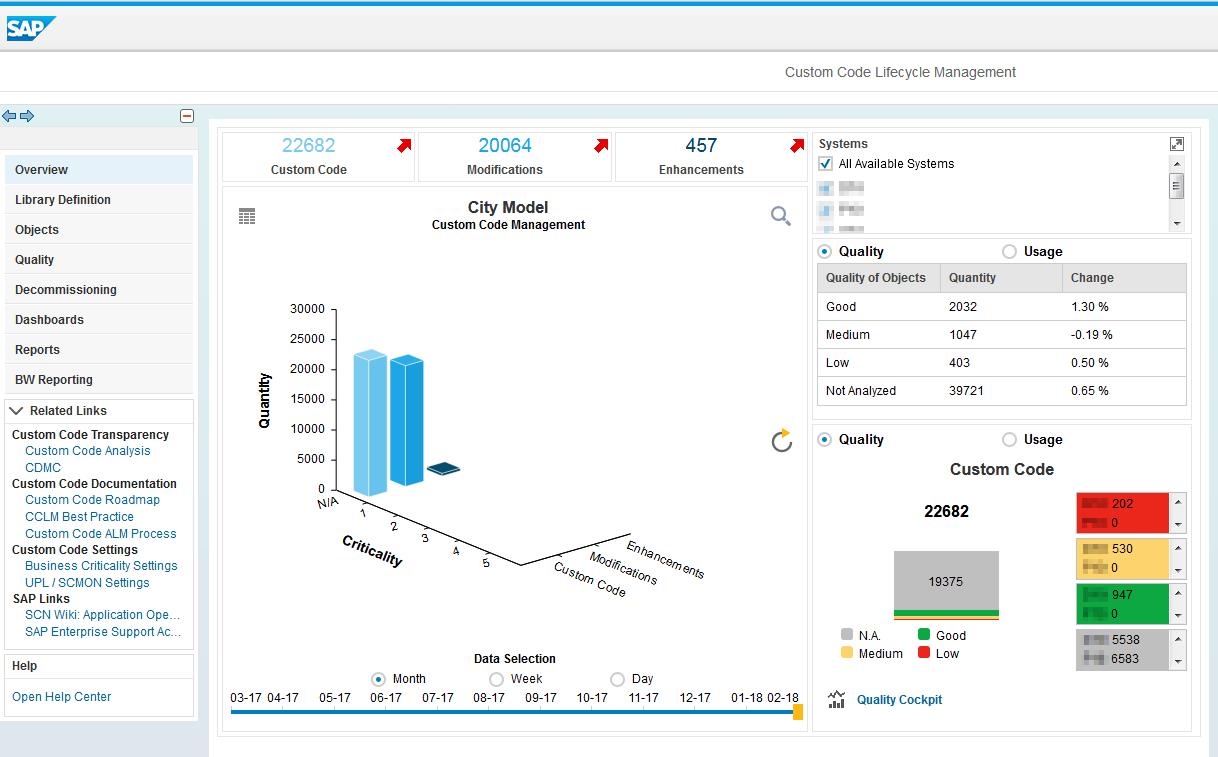Click the down arrow beside the yellow 530 box

tap(1178, 571)
